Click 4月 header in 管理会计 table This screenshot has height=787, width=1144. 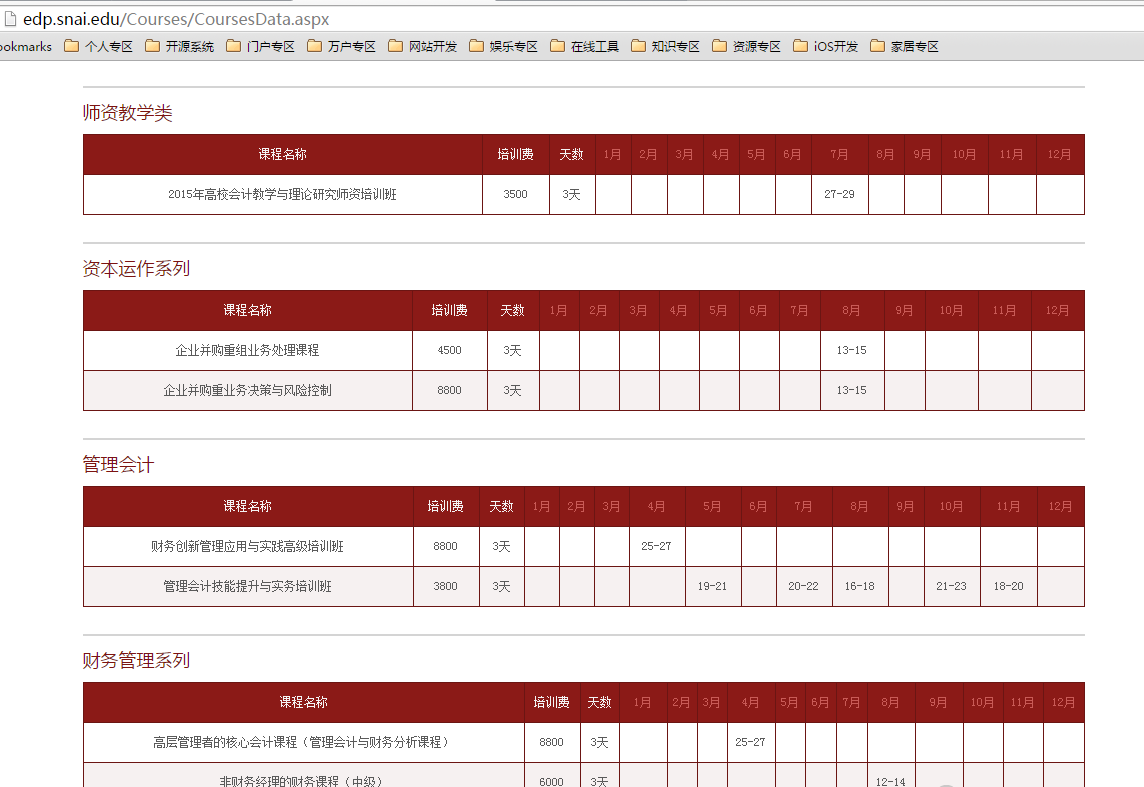(x=656, y=507)
